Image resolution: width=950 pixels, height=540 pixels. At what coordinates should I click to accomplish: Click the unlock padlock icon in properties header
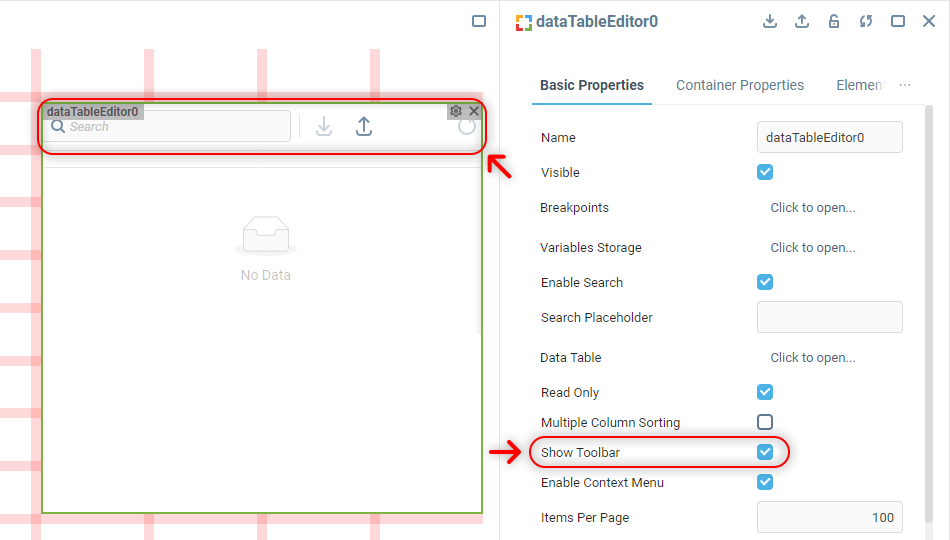tap(834, 21)
